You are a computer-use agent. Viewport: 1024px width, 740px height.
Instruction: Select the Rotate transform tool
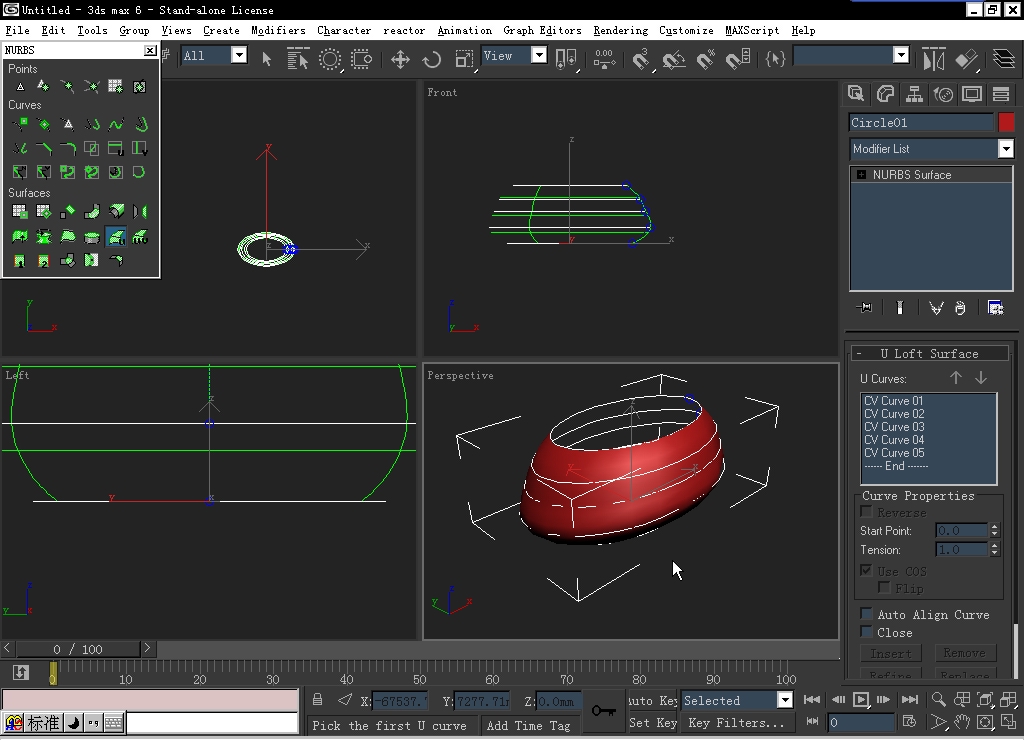click(x=432, y=59)
